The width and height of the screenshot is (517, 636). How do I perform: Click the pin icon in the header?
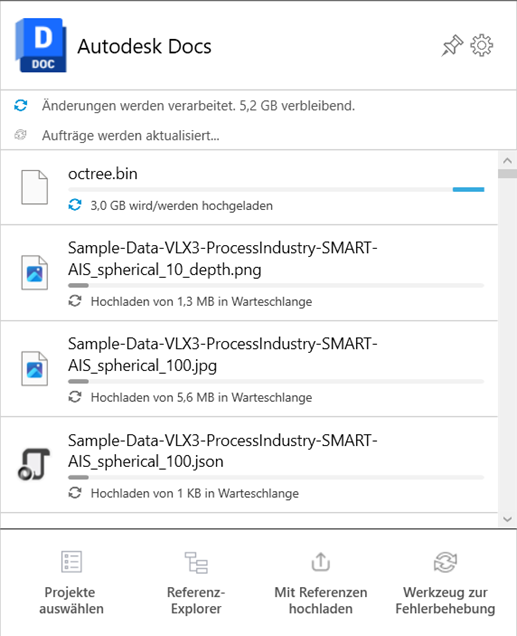coord(452,45)
